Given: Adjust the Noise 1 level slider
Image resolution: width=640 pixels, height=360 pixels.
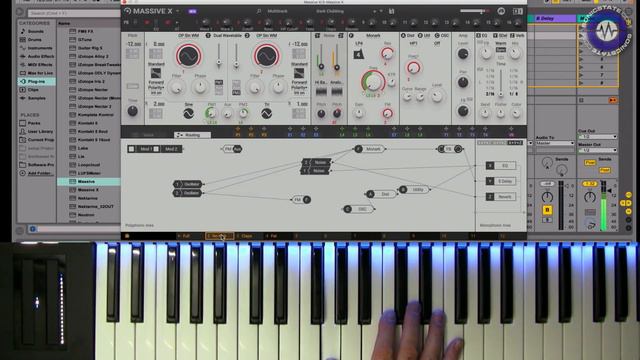Looking at the screenshot, I should (x=321, y=66).
